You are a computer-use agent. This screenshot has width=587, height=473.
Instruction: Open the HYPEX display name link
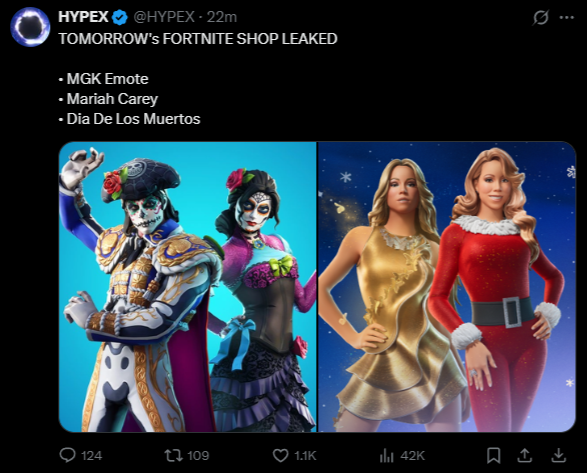[83, 17]
